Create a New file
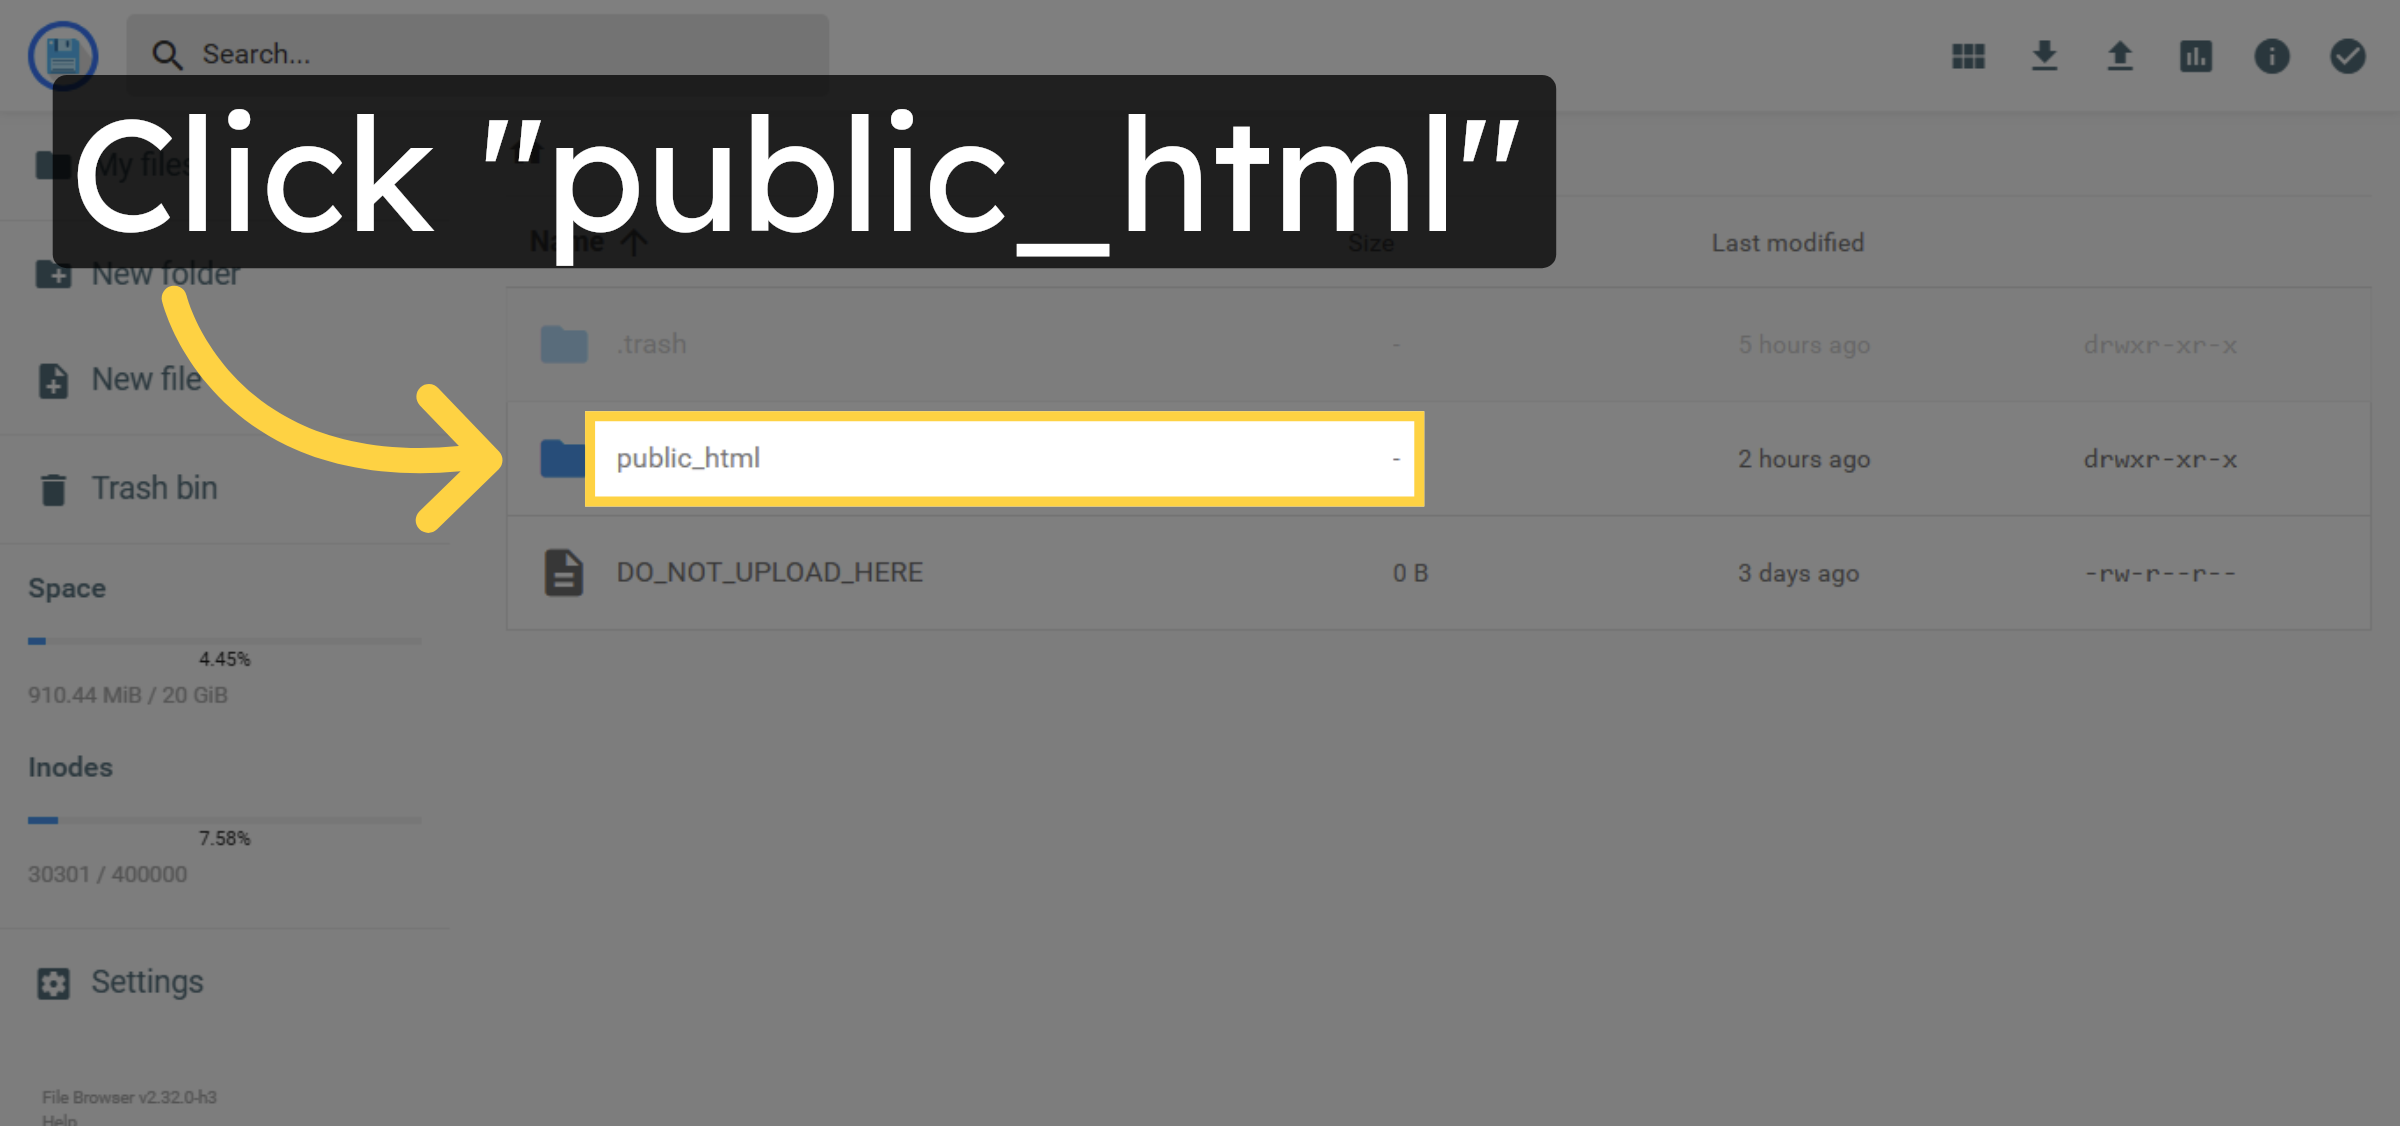This screenshot has height=1126, width=2400. pyautogui.click(x=145, y=380)
